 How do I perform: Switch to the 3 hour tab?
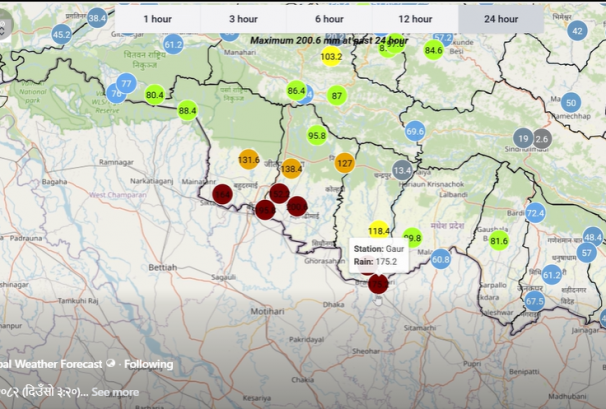click(243, 18)
